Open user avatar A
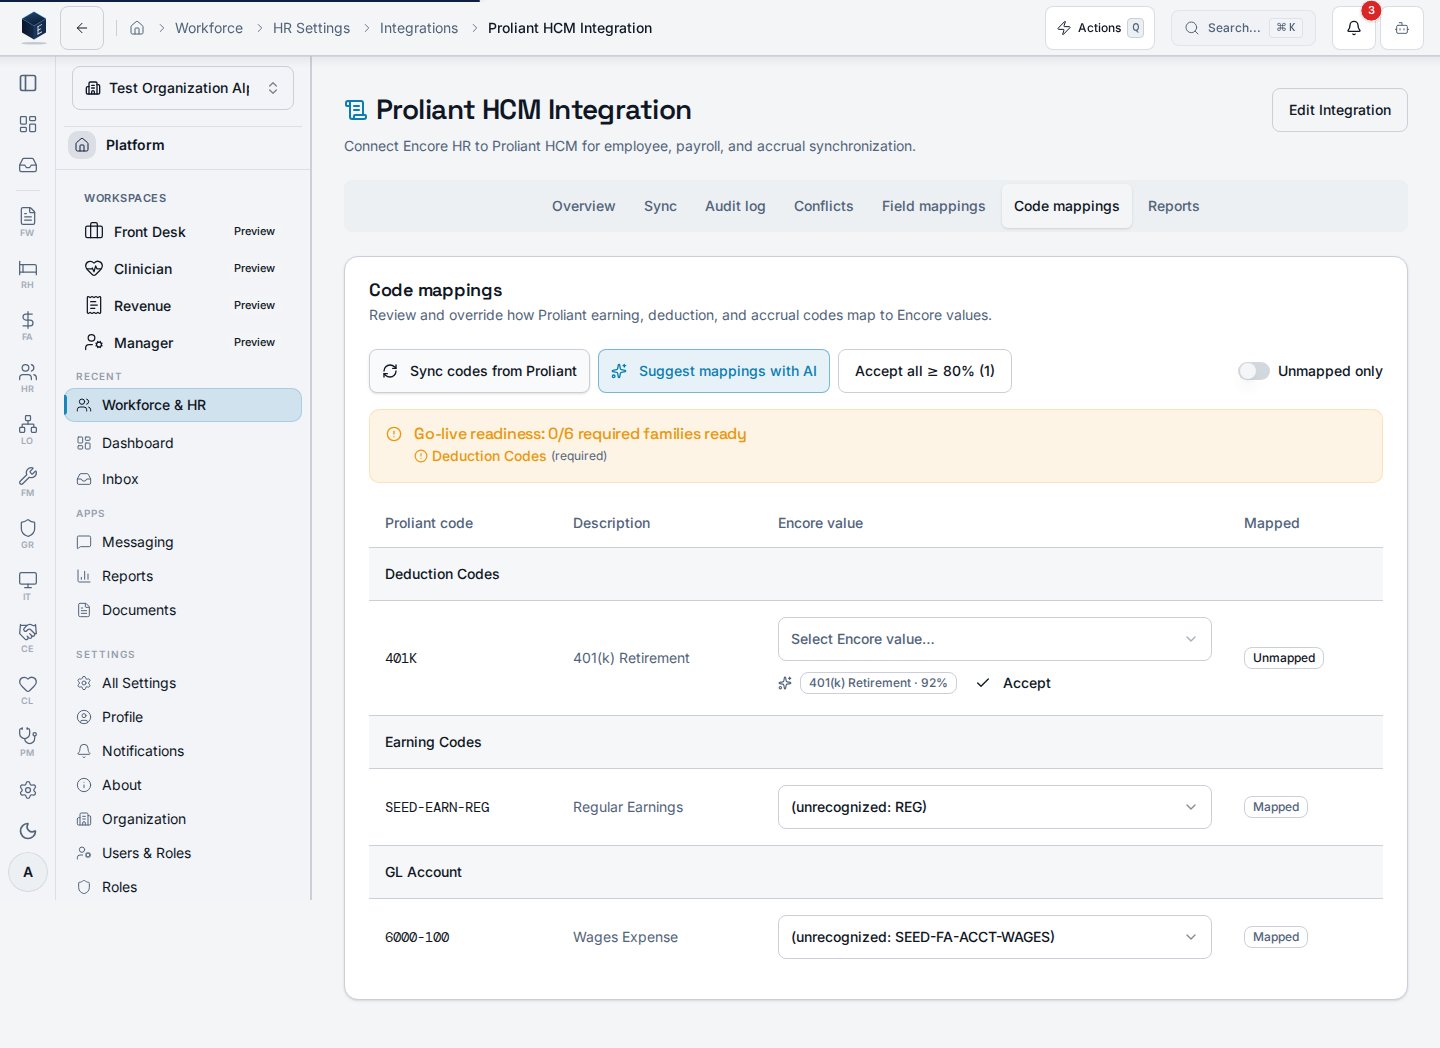 pyautogui.click(x=28, y=872)
